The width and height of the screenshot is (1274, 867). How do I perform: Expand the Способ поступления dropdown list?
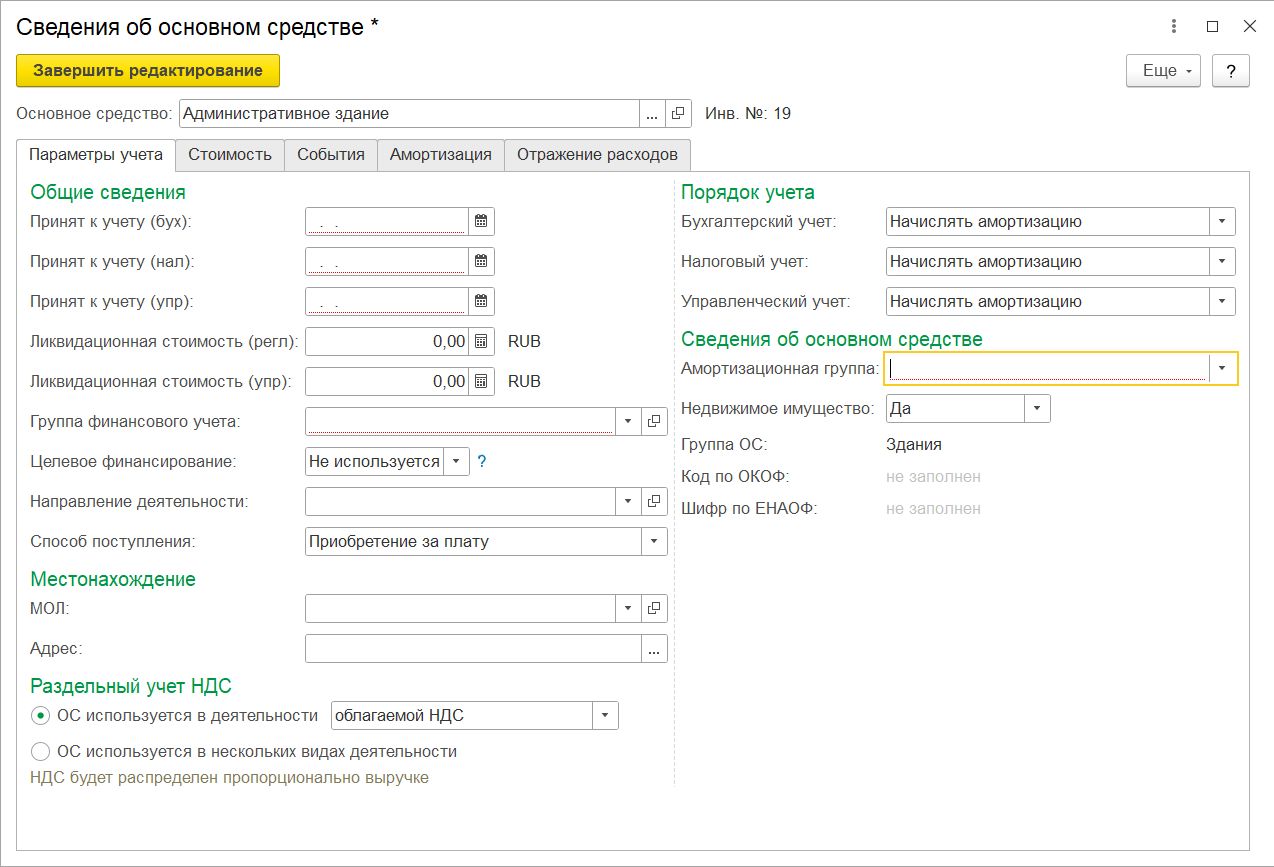pyautogui.click(x=654, y=542)
